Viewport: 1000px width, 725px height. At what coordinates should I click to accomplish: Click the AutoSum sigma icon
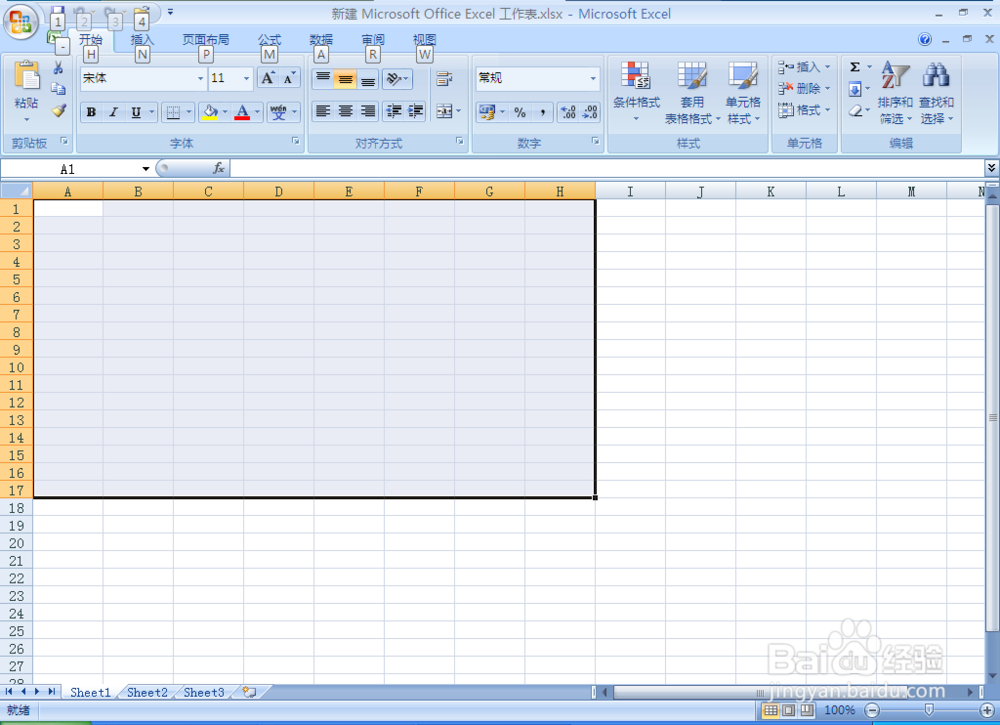[855, 67]
